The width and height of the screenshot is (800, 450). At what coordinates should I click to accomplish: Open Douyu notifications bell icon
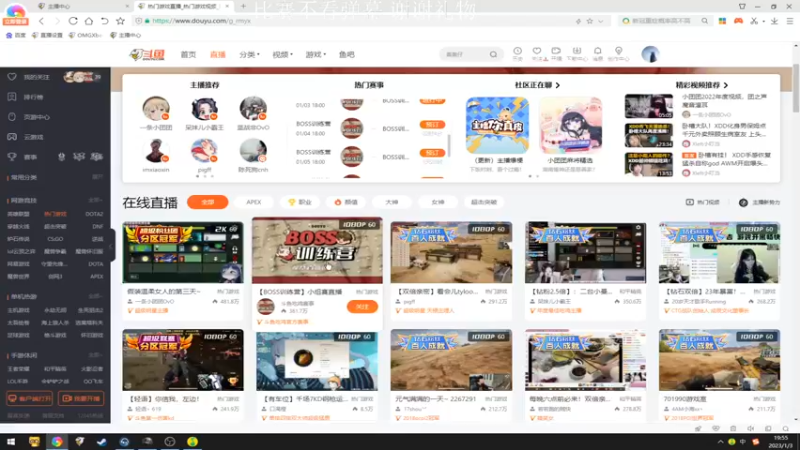597,54
